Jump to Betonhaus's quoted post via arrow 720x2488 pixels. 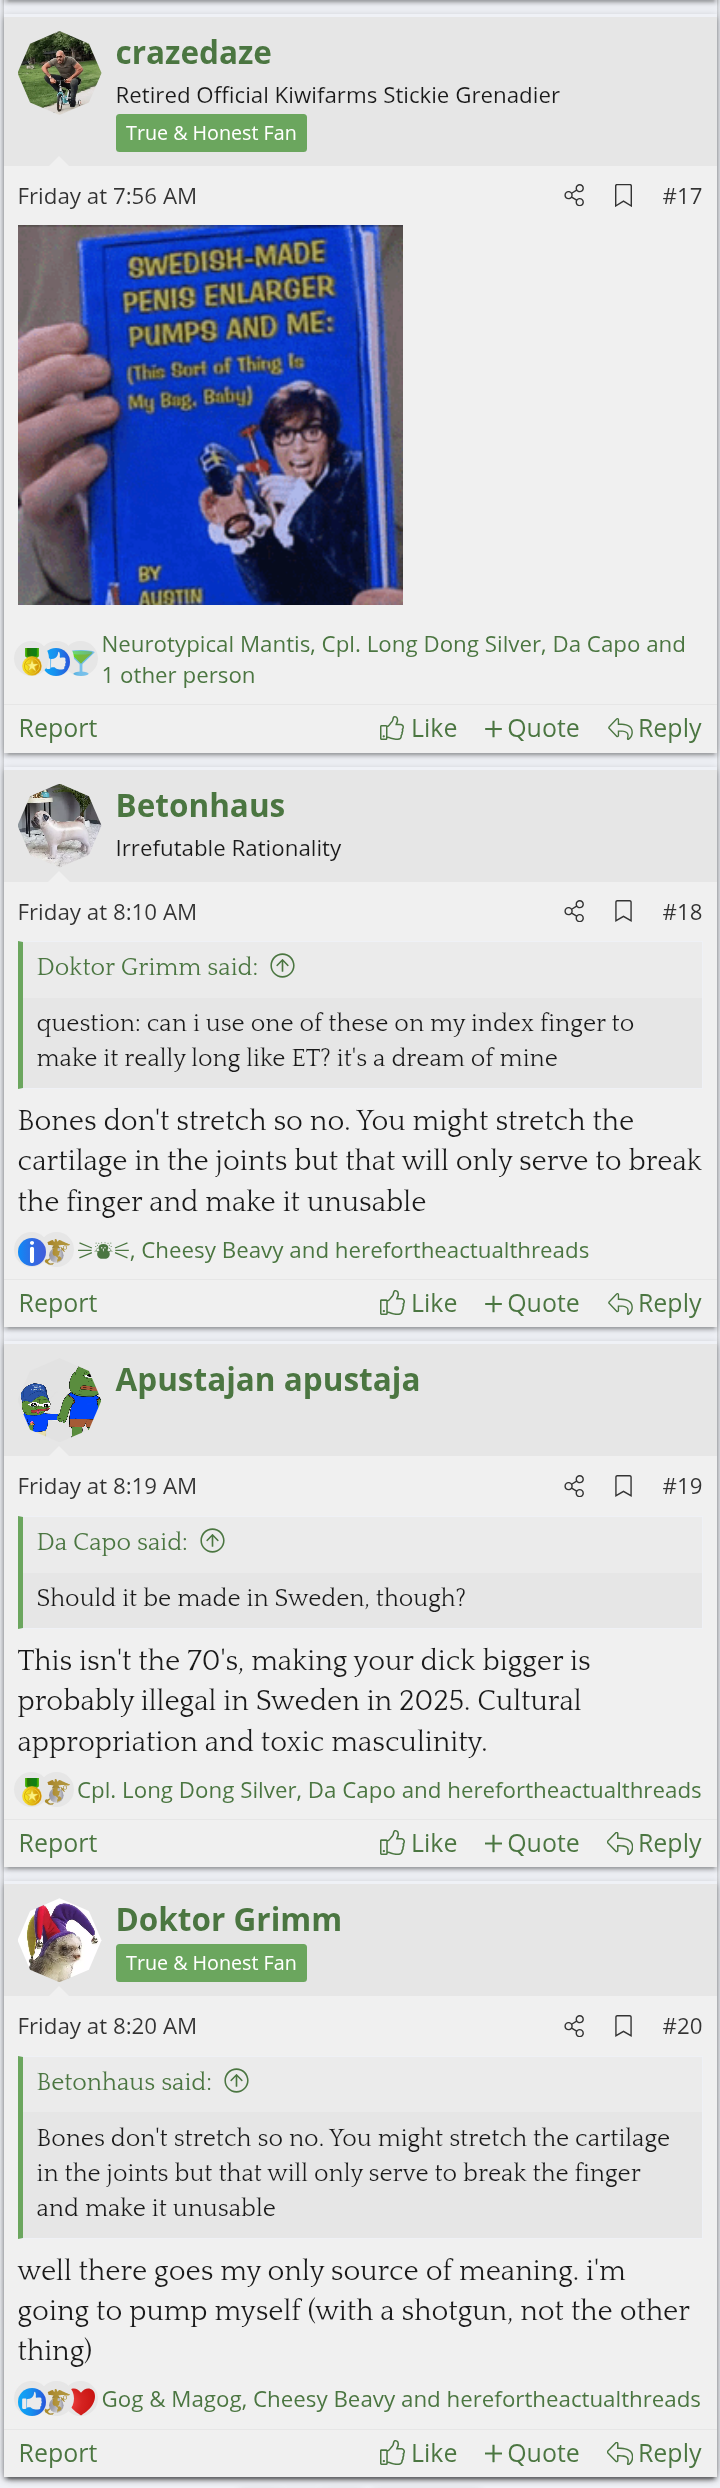click(237, 2081)
